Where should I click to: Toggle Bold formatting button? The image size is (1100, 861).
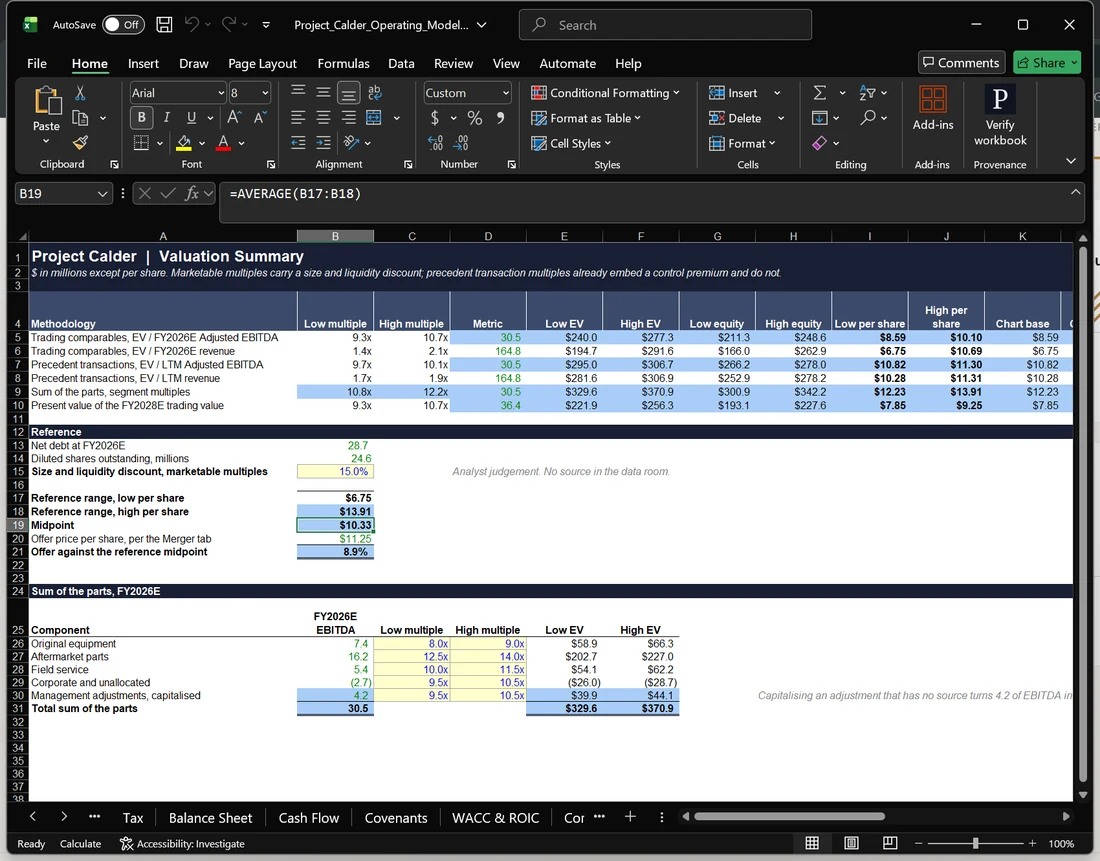tap(142, 117)
